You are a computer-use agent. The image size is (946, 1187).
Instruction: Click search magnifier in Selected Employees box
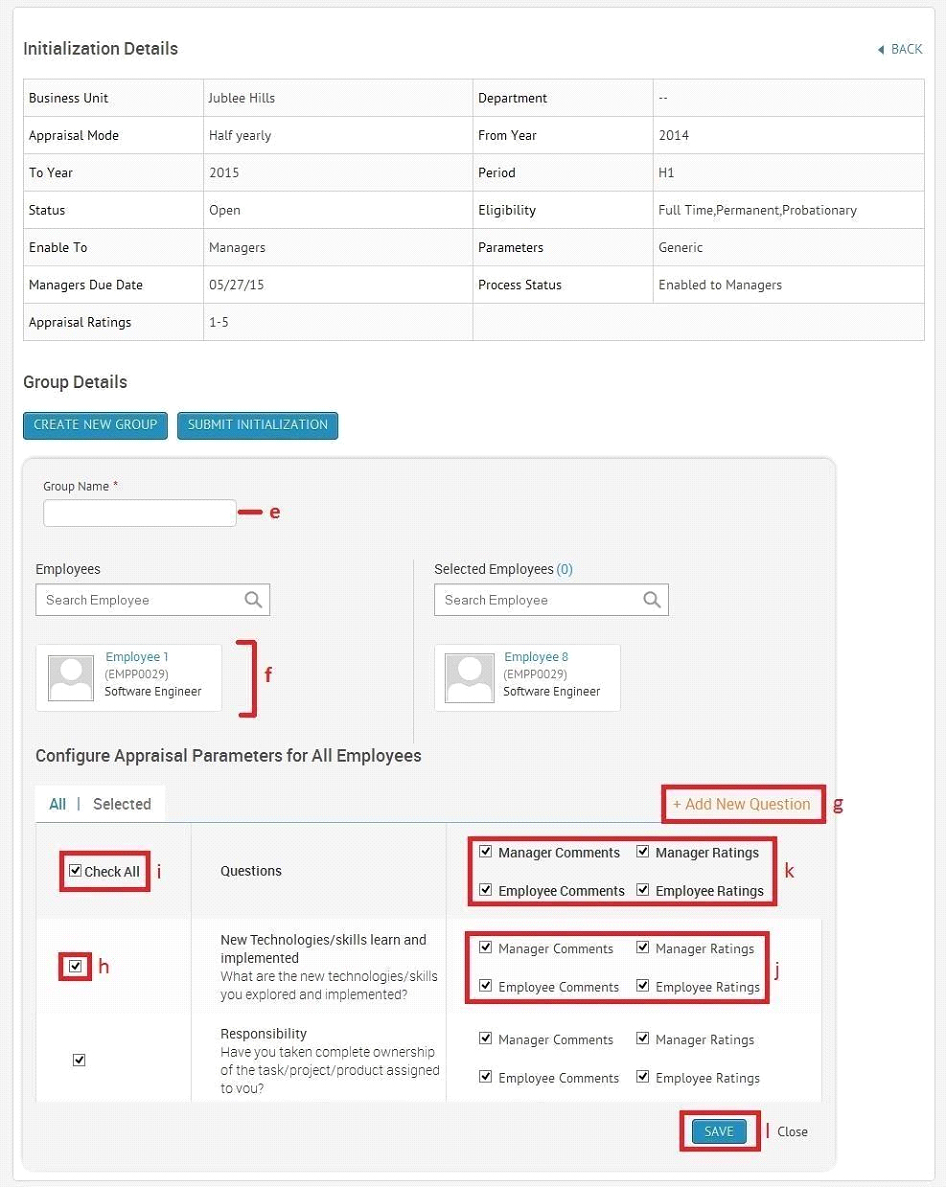click(652, 600)
